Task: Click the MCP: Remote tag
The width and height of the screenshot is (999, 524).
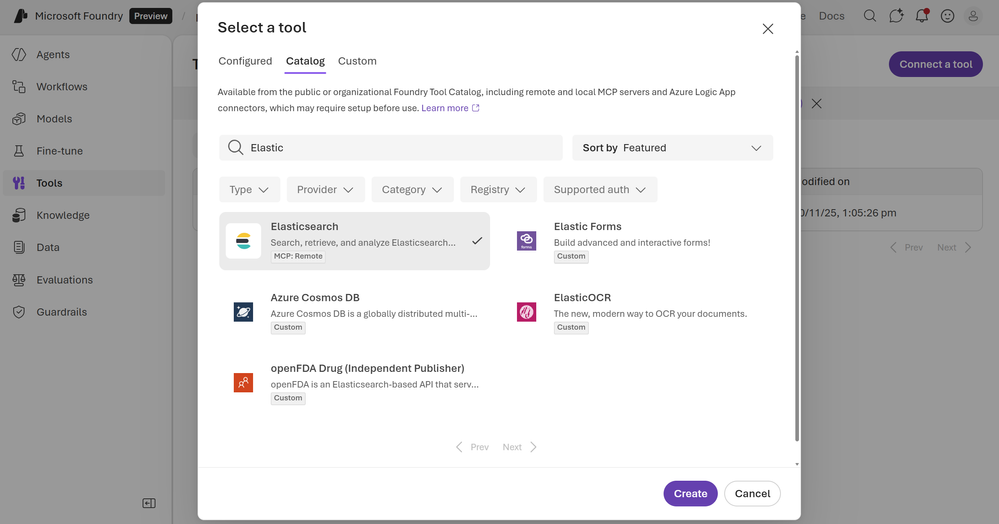Action: pyautogui.click(x=298, y=256)
